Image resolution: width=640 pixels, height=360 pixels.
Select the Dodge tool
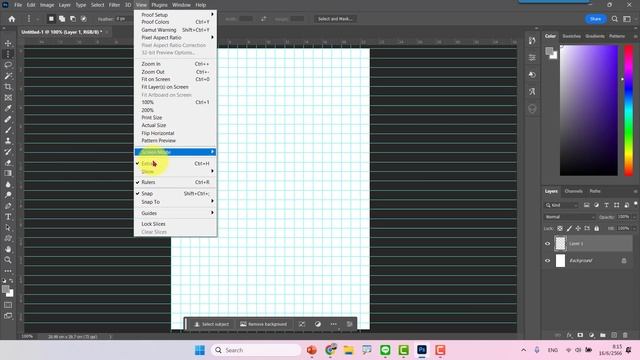pos(8,195)
